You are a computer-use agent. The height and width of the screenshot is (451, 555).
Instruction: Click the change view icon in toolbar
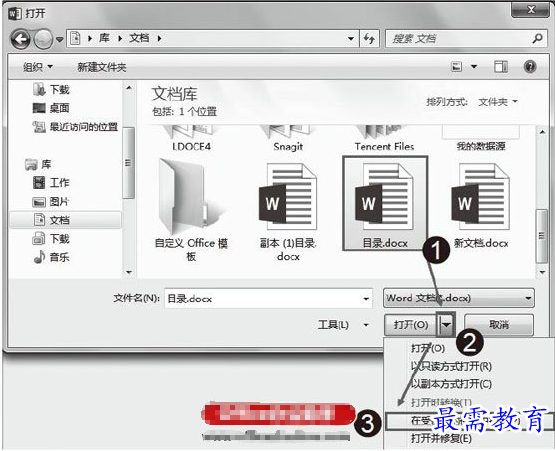pos(457,67)
